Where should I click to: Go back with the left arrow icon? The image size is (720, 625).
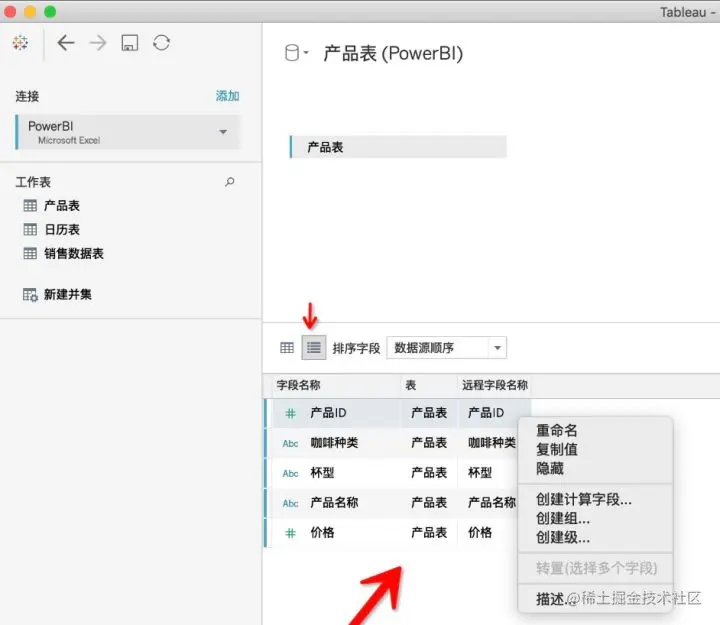66,43
